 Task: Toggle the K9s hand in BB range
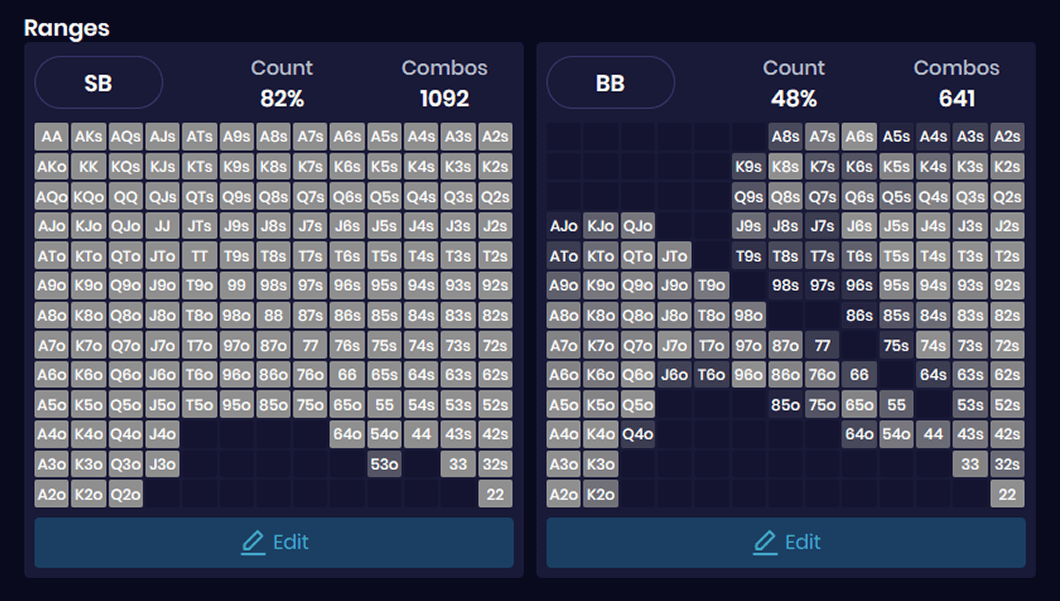pyautogui.click(x=748, y=167)
